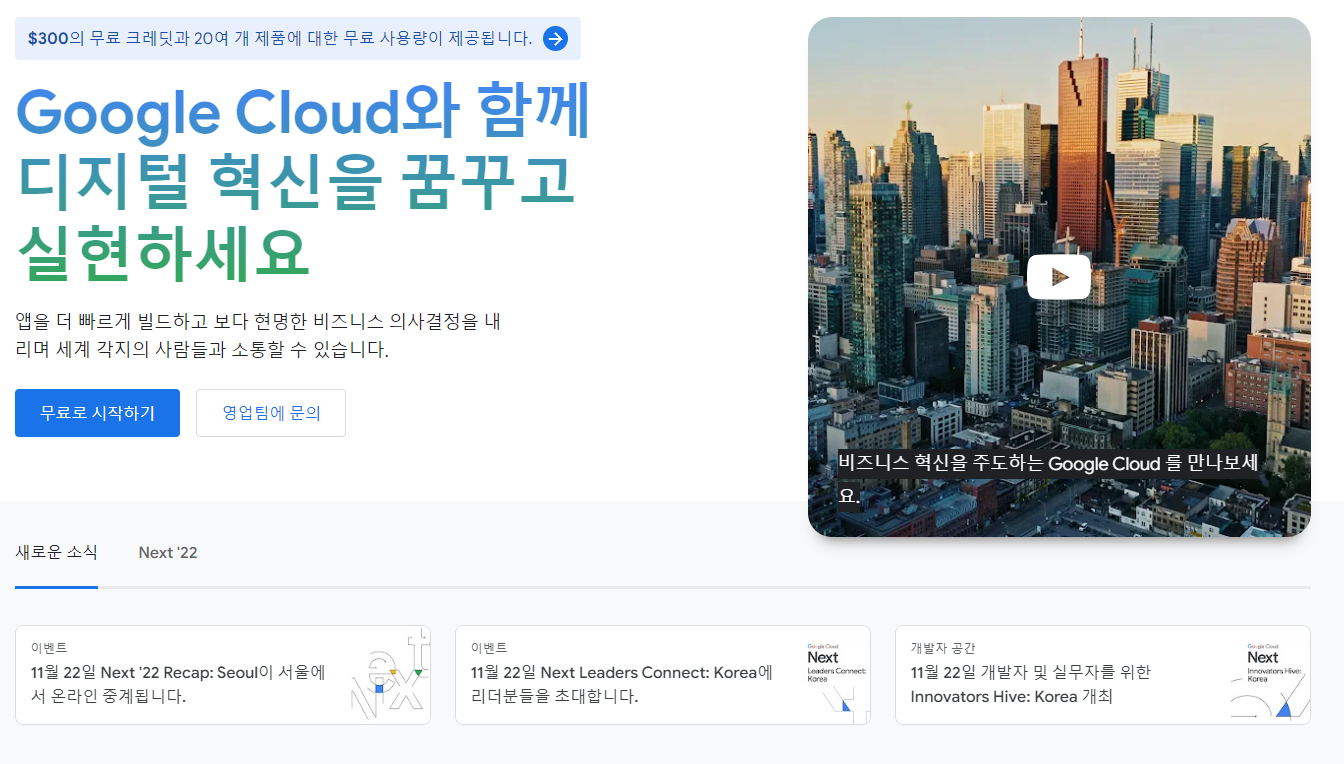Screen dimensions: 1344x764
Task: Click the blue arrow icon in the $300 credit banner
Action: click(555, 39)
